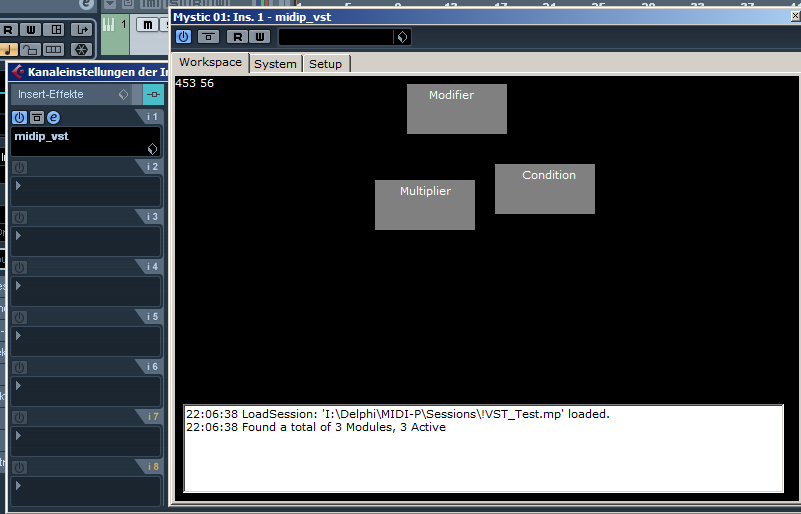Viewport: 801px width, 514px height.
Task: Open insert i1 editor e button
Action: 54,118
